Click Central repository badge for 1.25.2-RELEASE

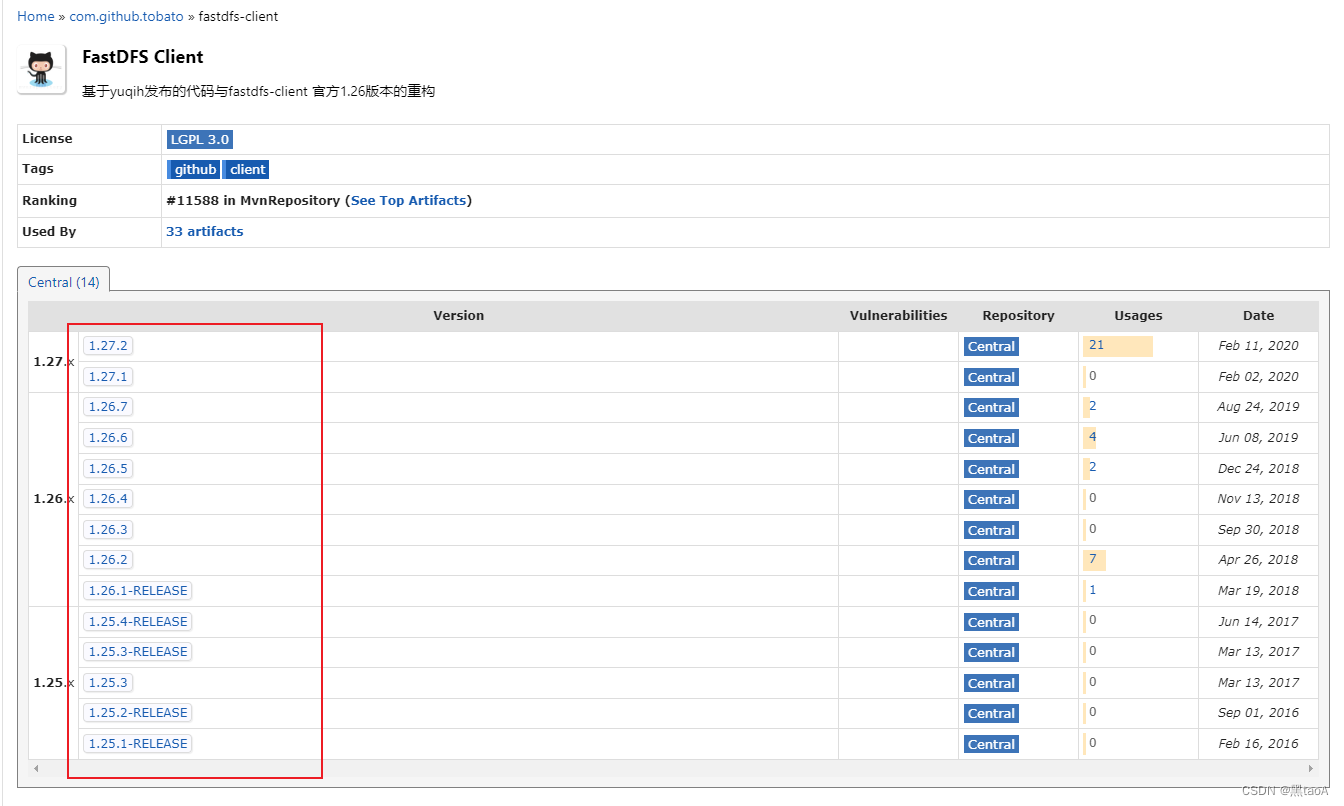[991, 713]
